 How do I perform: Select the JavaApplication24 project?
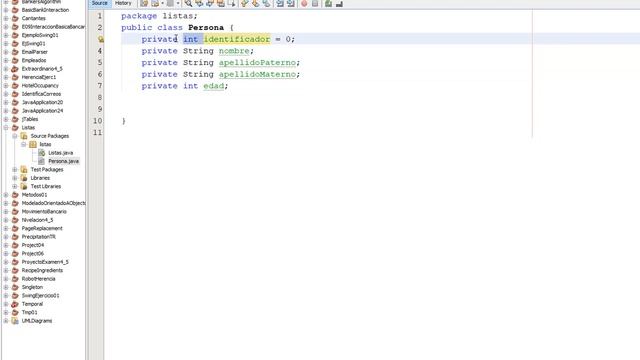42,111
